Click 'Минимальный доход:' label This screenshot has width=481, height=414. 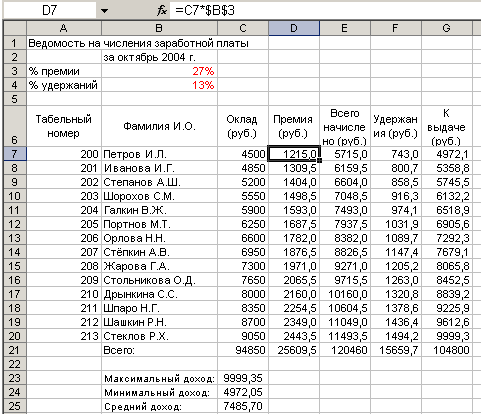[159, 392]
